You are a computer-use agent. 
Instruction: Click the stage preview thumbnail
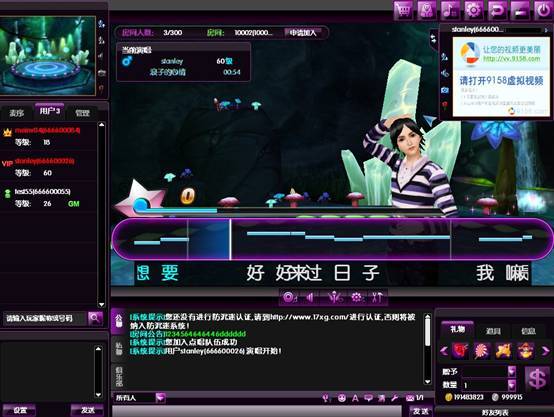click(48, 55)
